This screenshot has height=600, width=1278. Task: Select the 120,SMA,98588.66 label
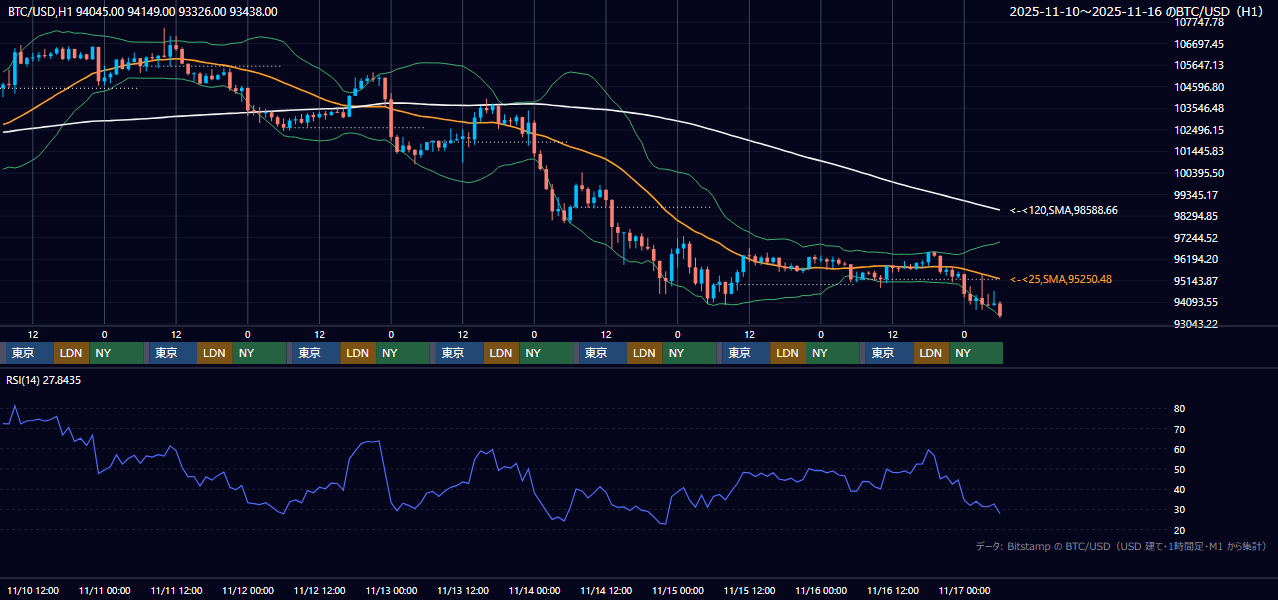(1064, 210)
